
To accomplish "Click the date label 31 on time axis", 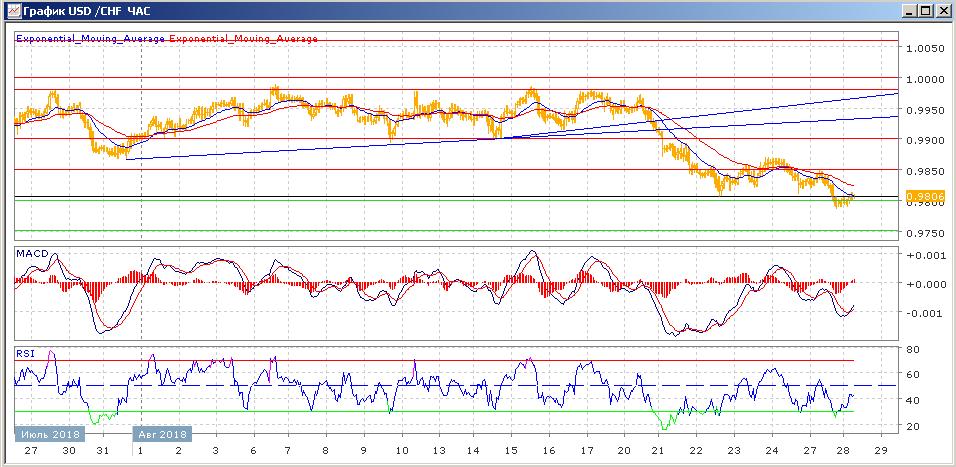I will (104, 452).
